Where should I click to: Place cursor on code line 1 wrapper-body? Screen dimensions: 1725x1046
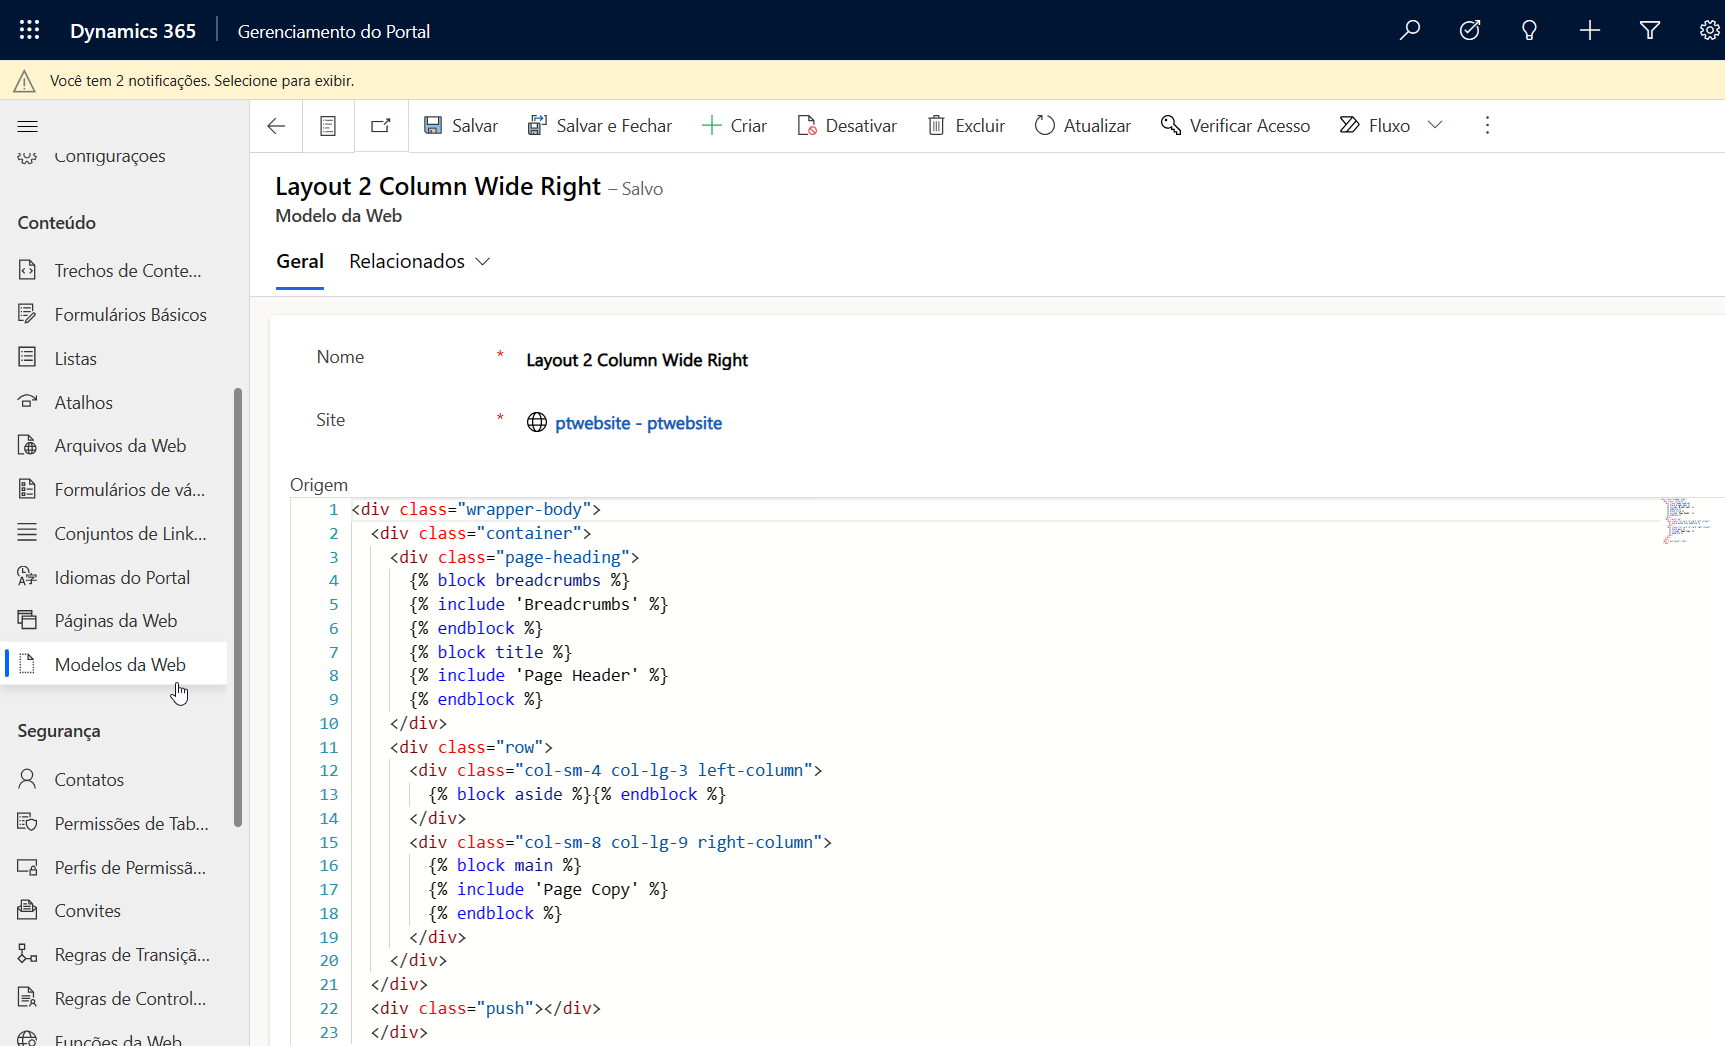point(476,510)
